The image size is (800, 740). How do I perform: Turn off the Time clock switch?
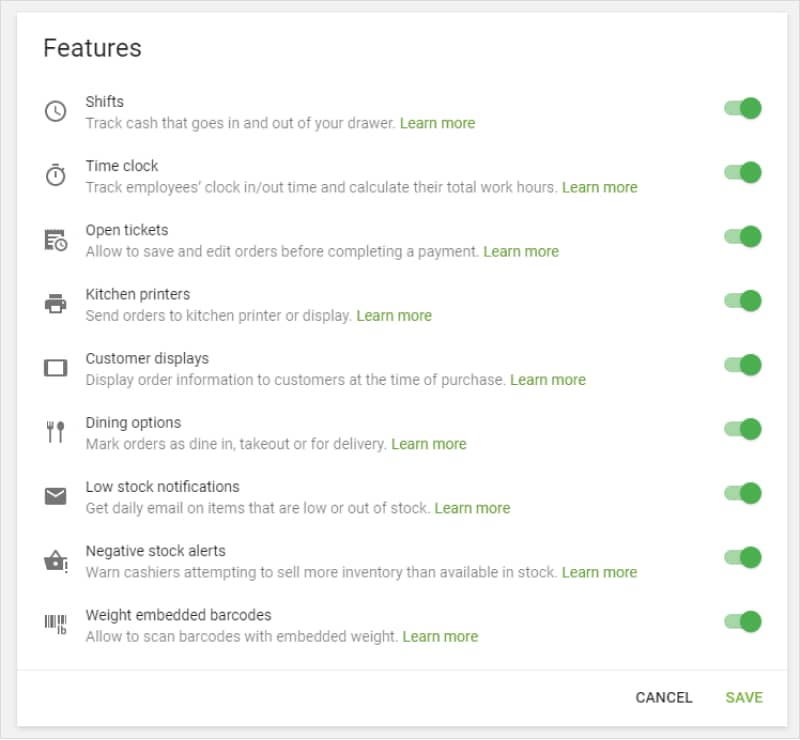pos(742,173)
